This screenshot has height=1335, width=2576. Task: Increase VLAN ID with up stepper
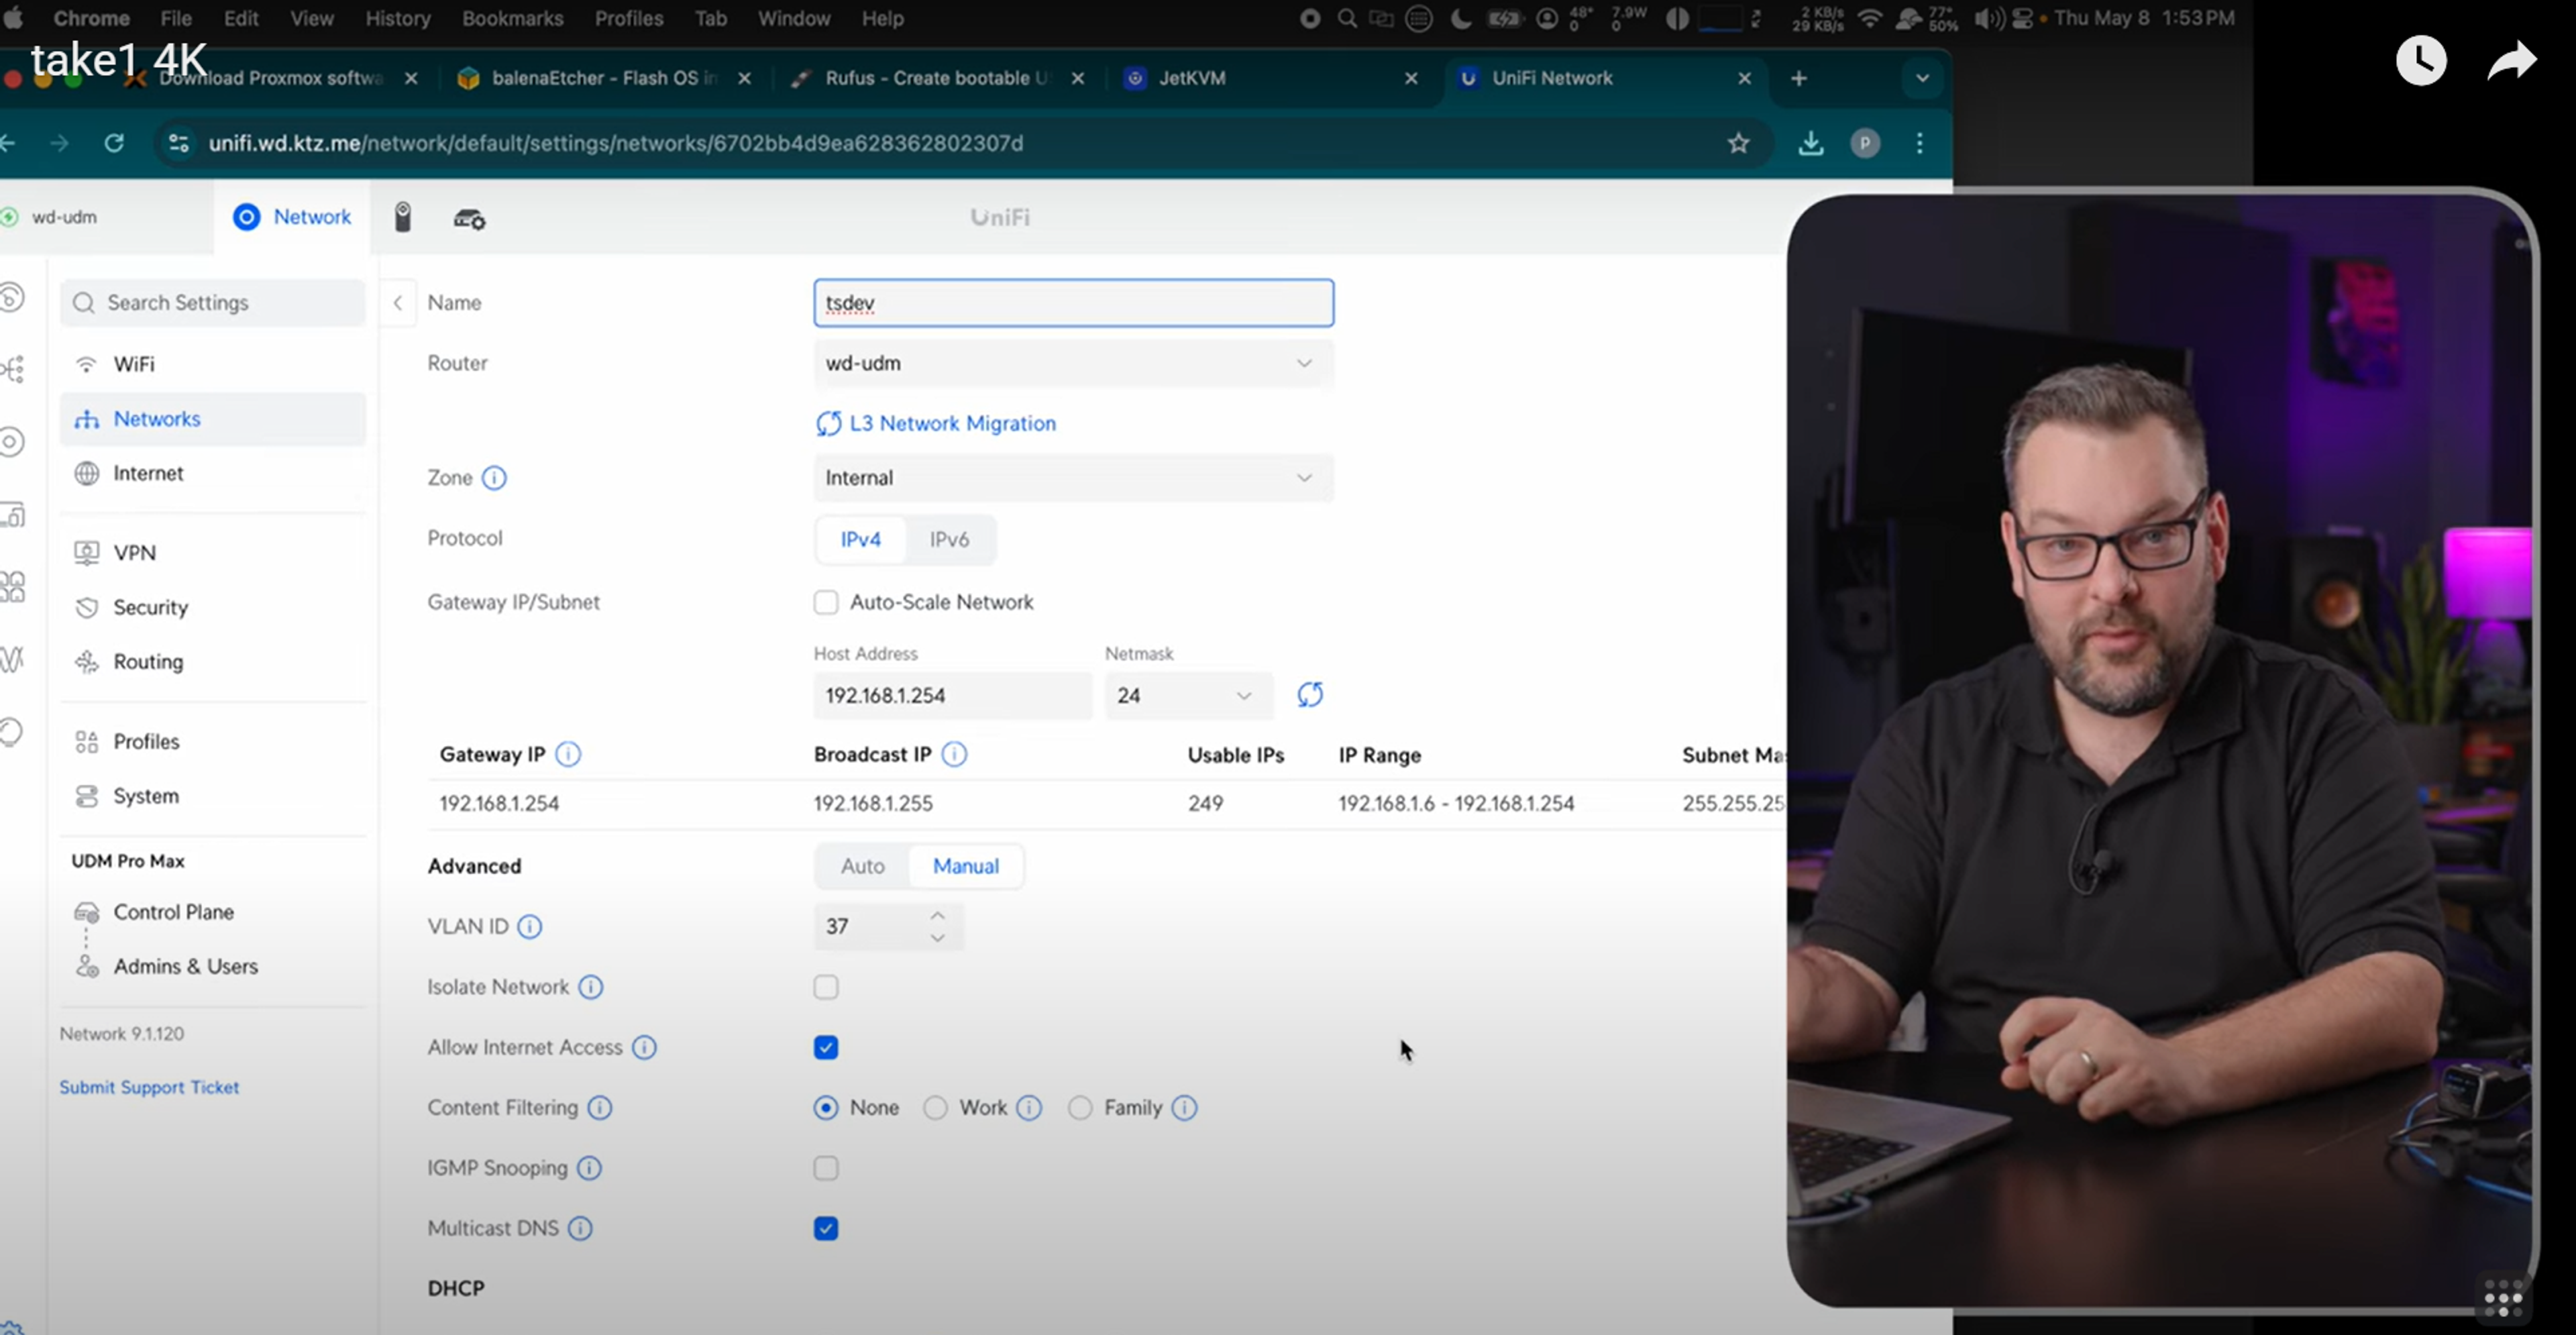click(937, 915)
